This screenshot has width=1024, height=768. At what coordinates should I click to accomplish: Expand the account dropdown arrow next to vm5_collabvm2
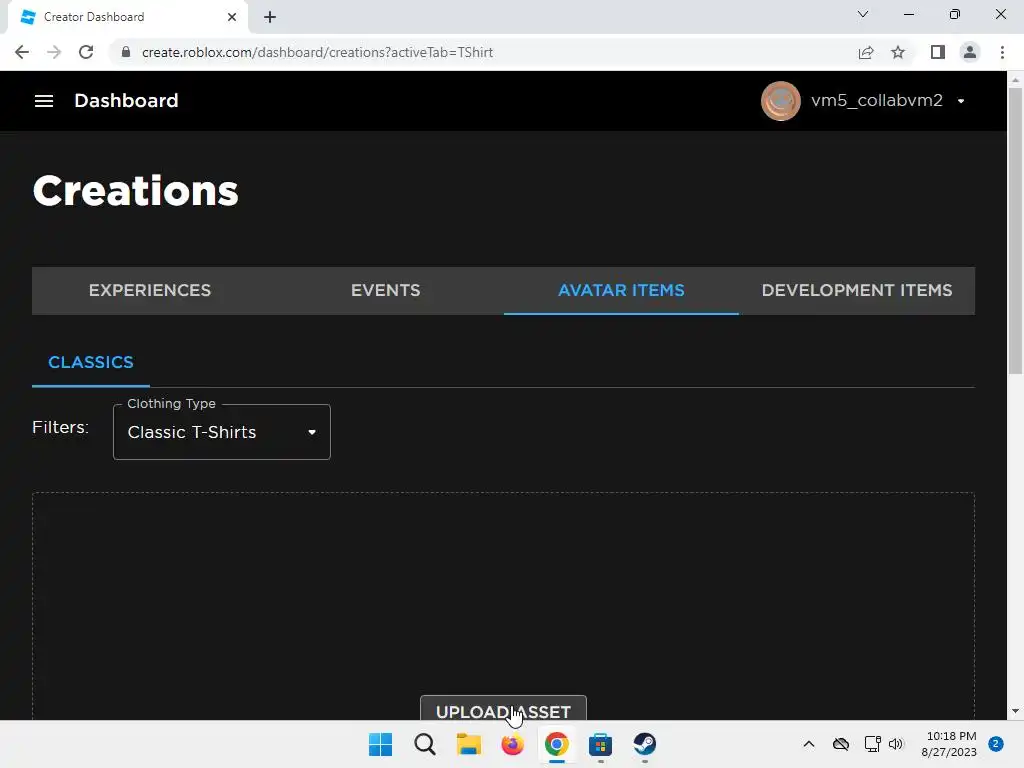coord(961,101)
